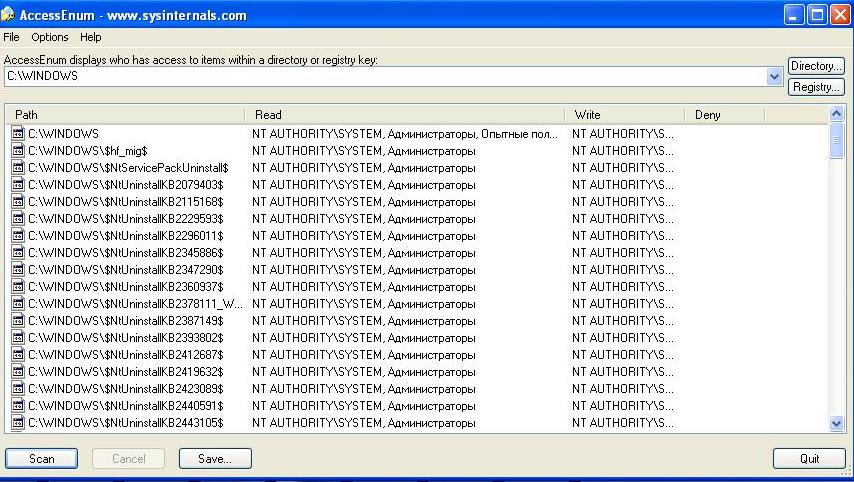Click into the C:\WINDOWS path input field
This screenshot has width=854, height=482.
tap(386, 77)
